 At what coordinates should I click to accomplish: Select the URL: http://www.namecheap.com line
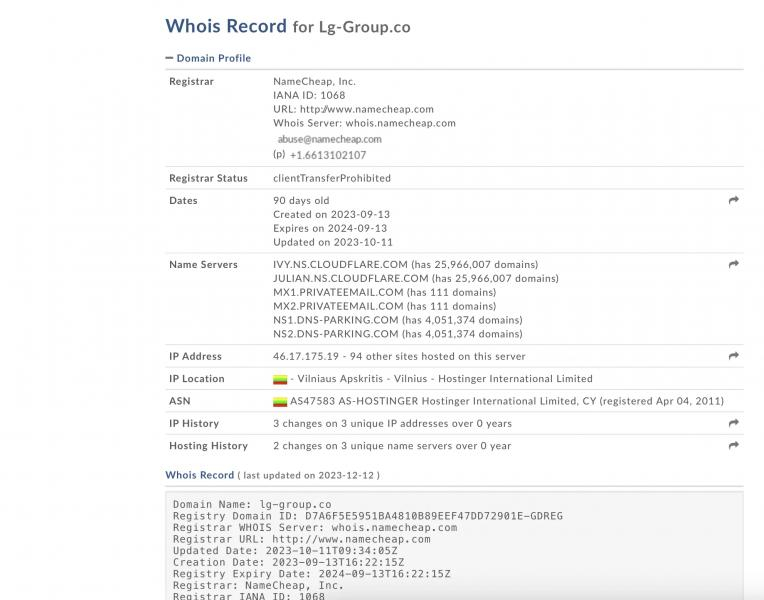[x=353, y=109]
